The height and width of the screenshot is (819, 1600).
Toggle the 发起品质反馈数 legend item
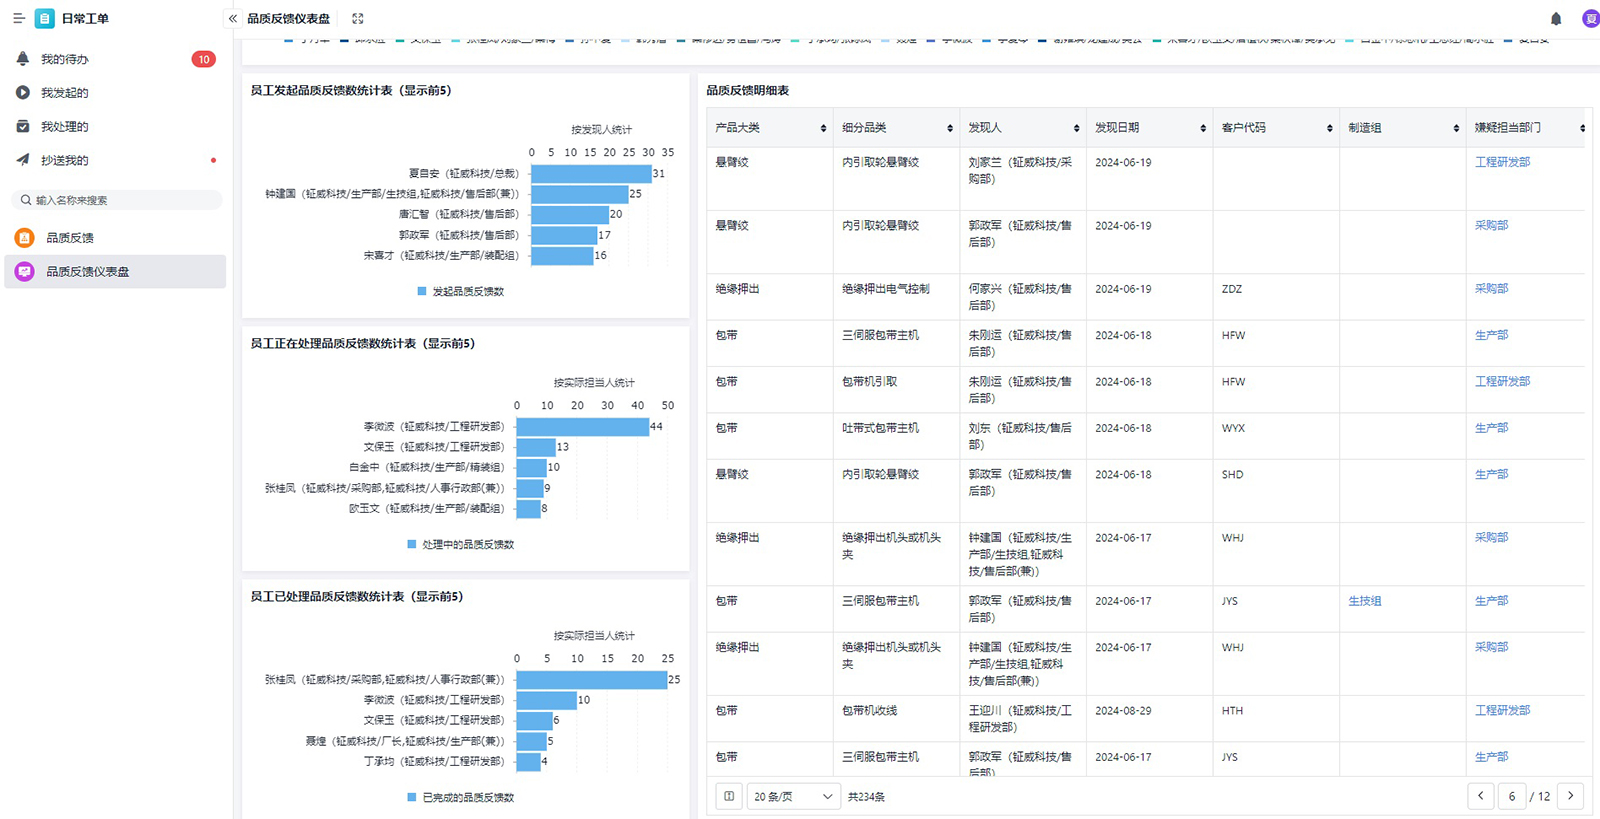tap(461, 291)
